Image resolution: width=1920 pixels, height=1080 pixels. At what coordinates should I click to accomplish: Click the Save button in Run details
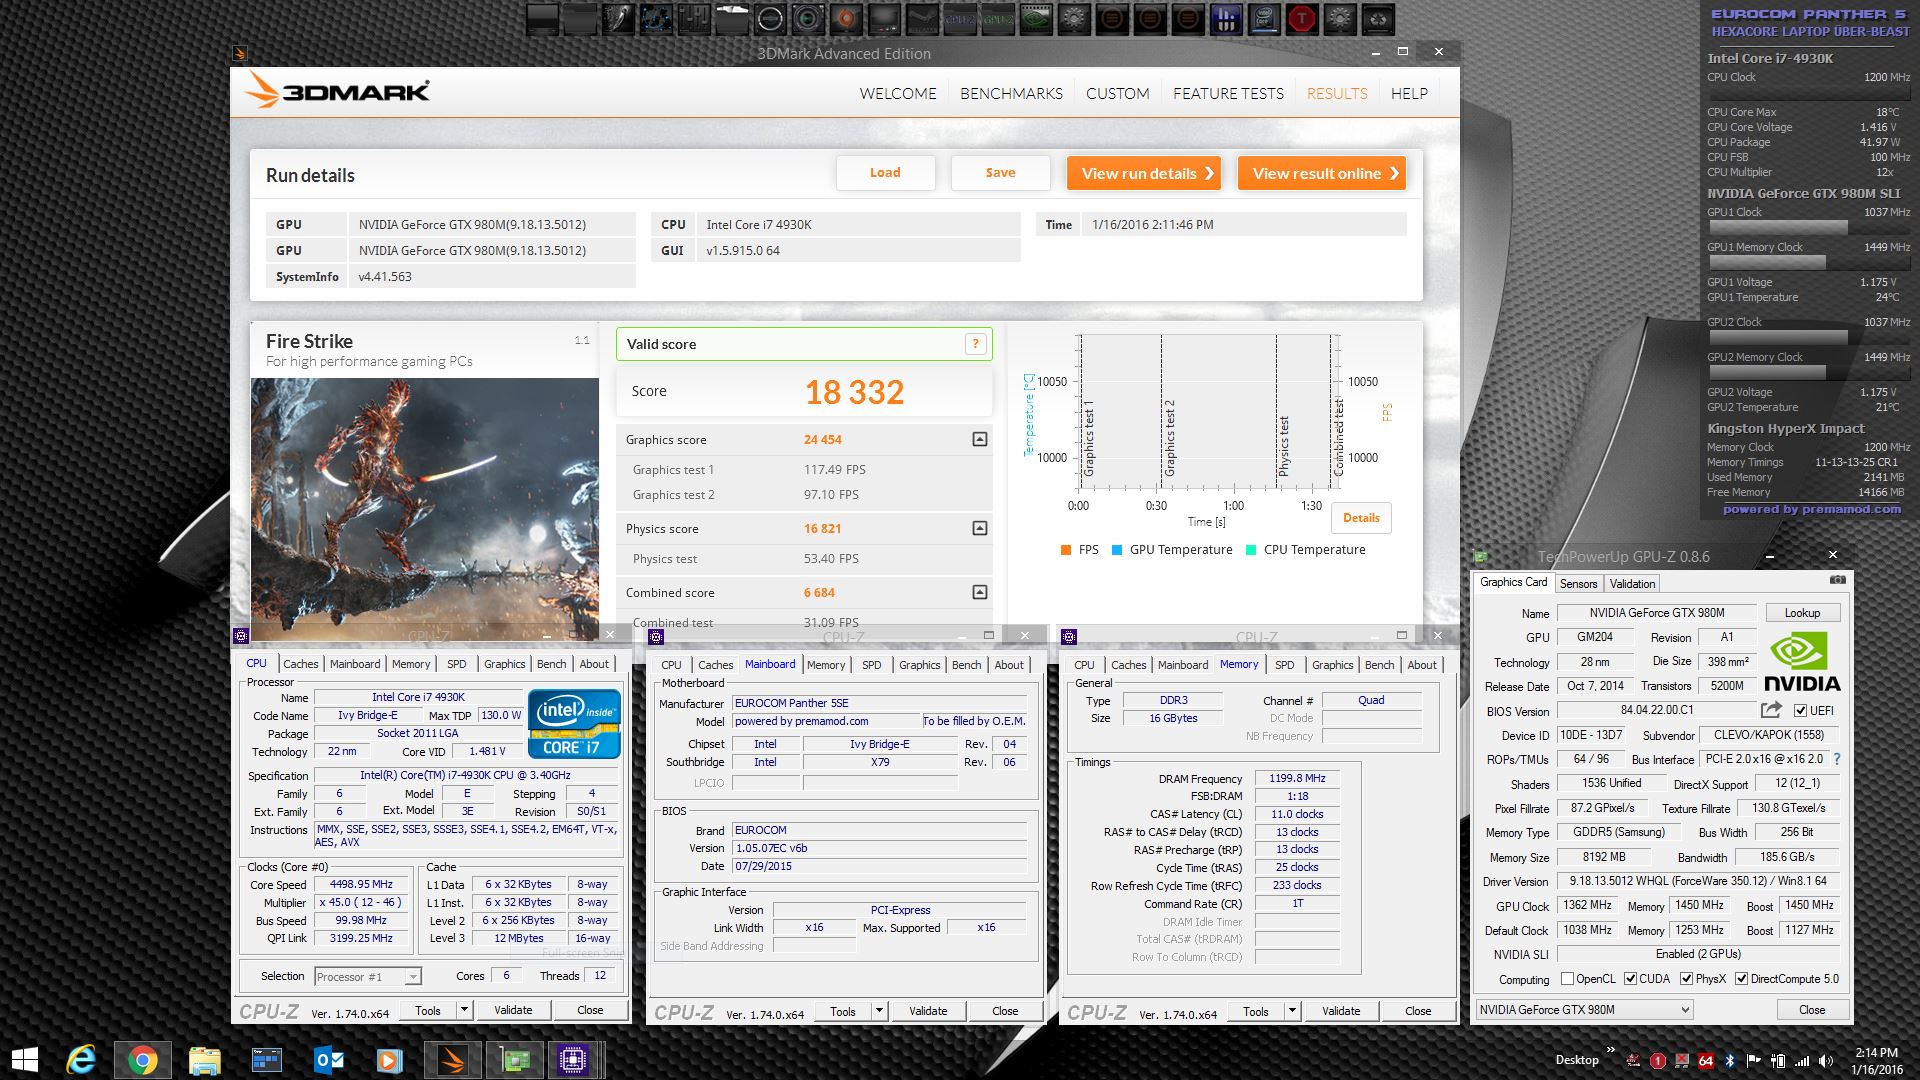pyautogui.click(x=1000, y=173)
